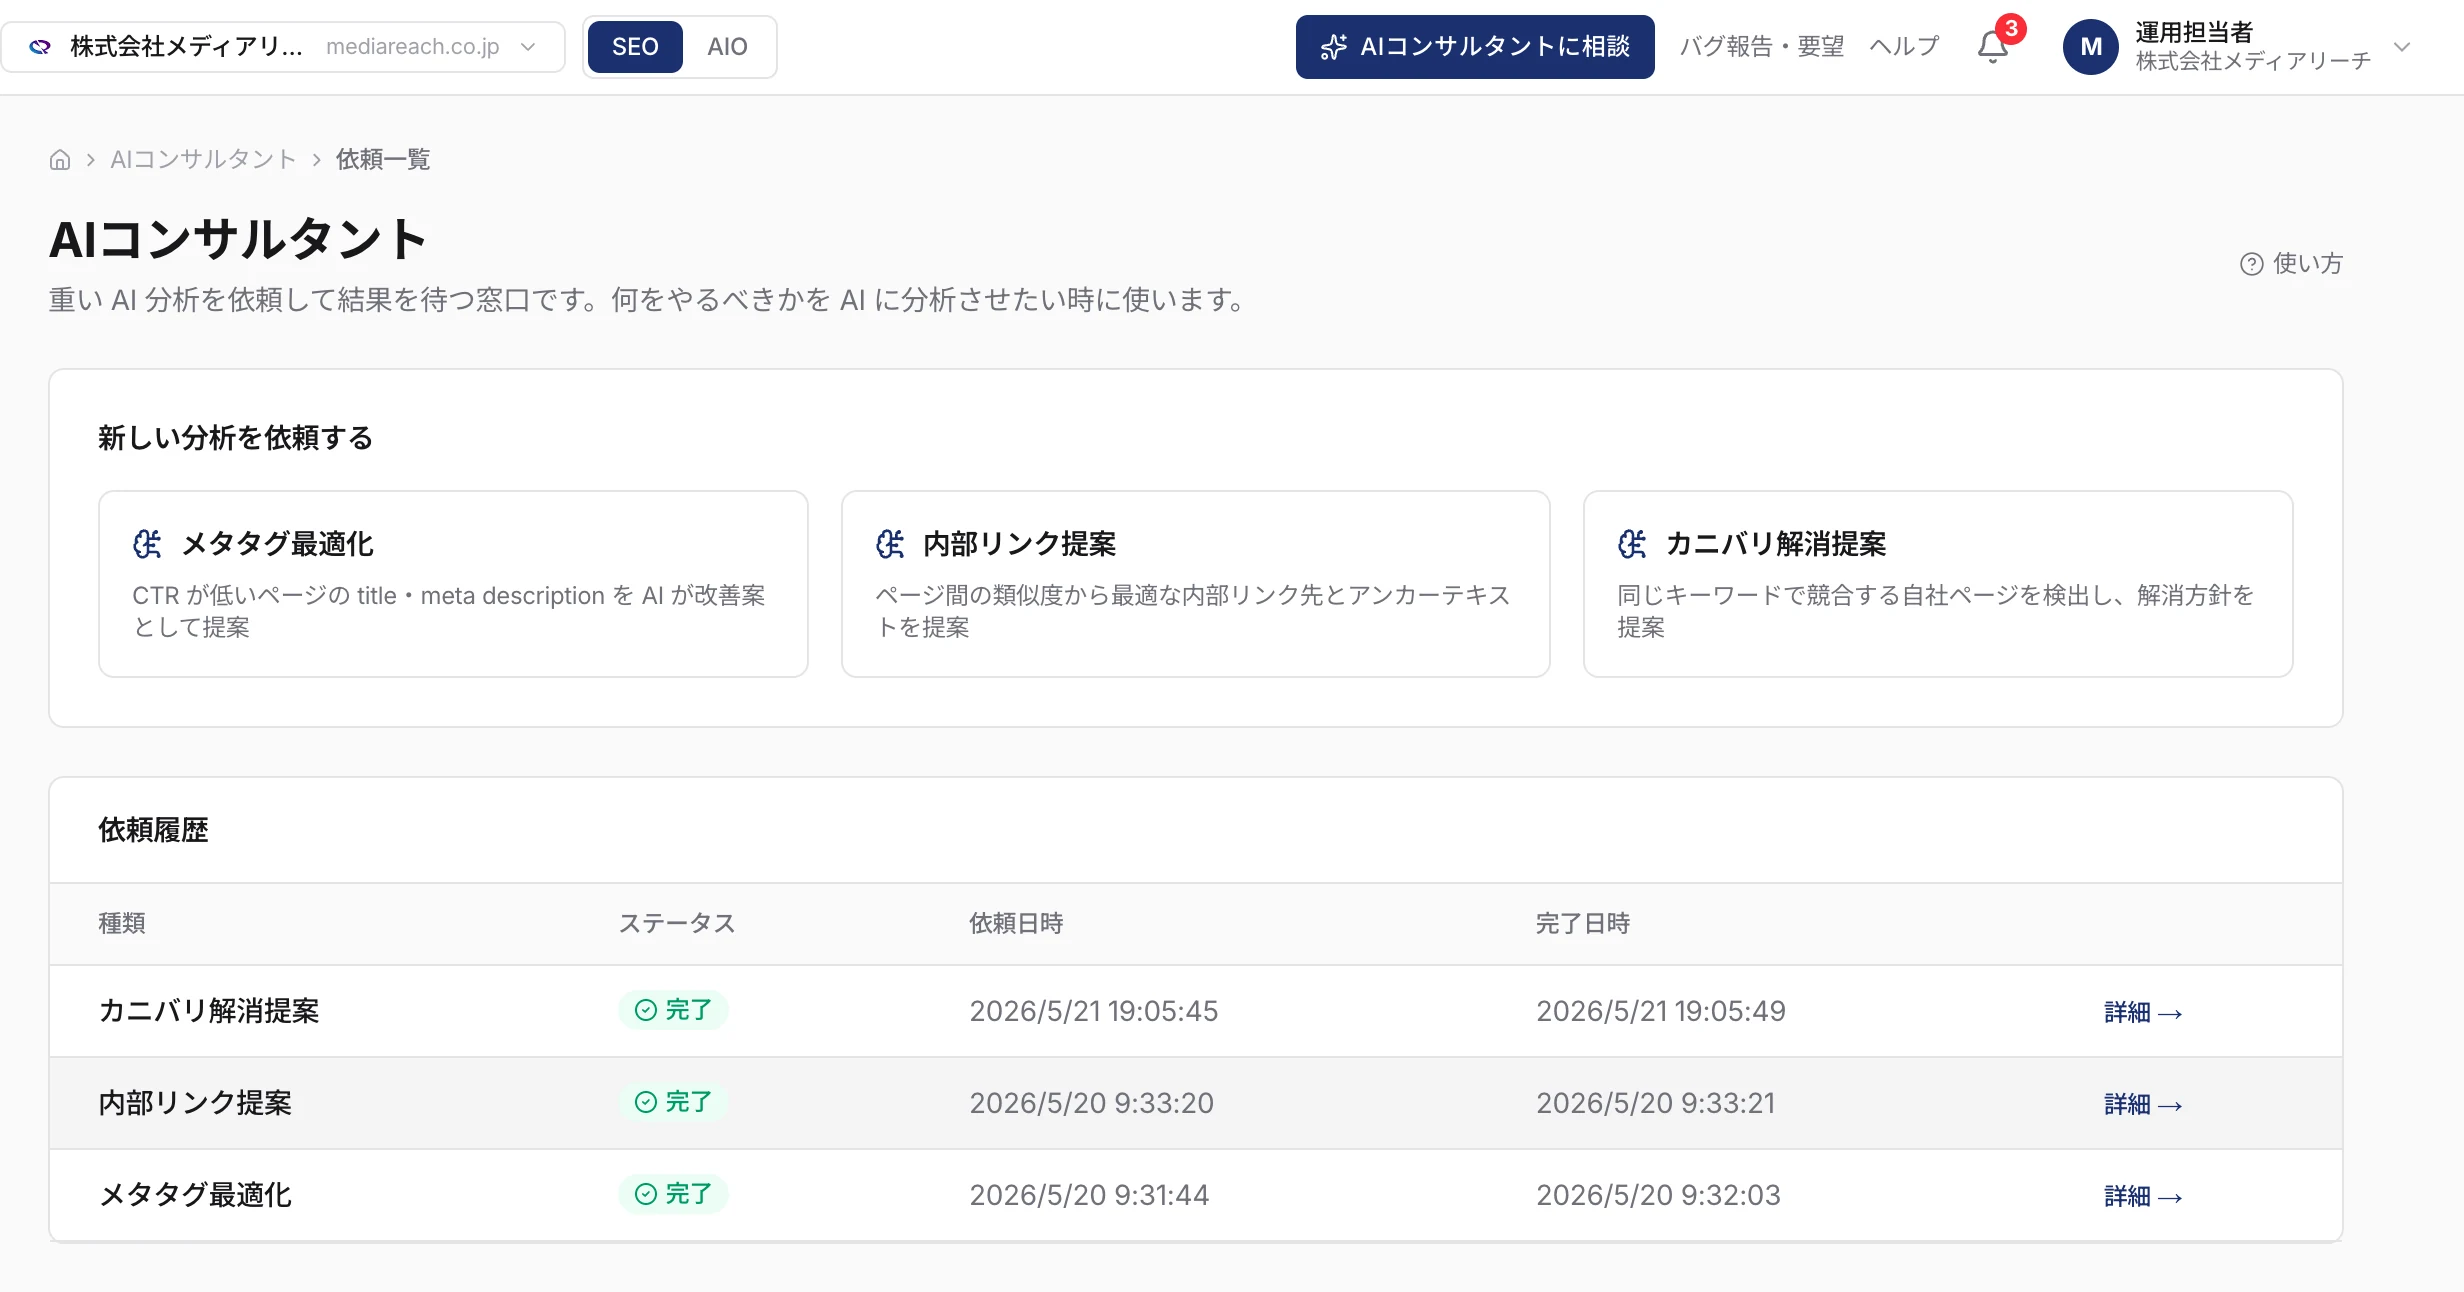The width and height of the screenshot is (2464, 1292).
Task: Click 内部リンク提案 in history table
Action: point(195,1103)
